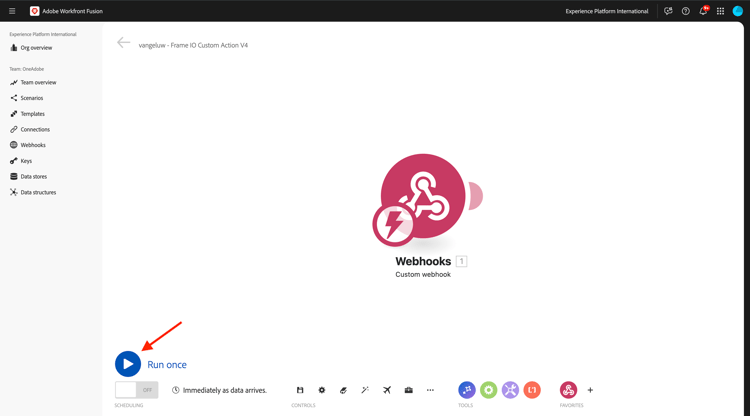Click the Notes icon in controls
Screen dimensions: 750x416
[343, 390]
